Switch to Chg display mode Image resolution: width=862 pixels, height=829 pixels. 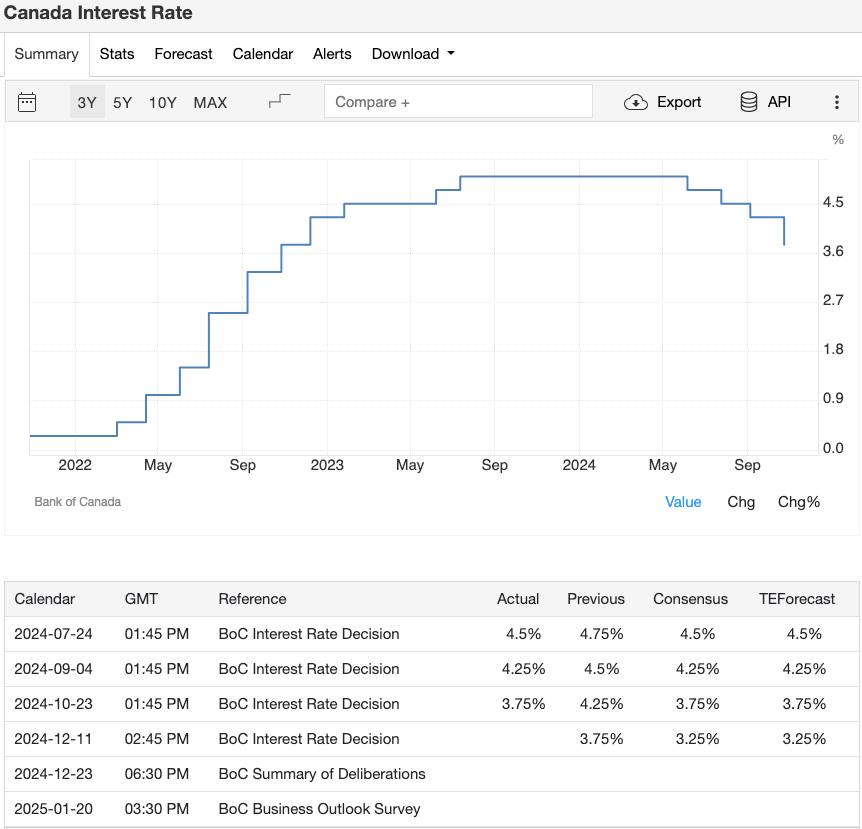click(x=741, y=501)
